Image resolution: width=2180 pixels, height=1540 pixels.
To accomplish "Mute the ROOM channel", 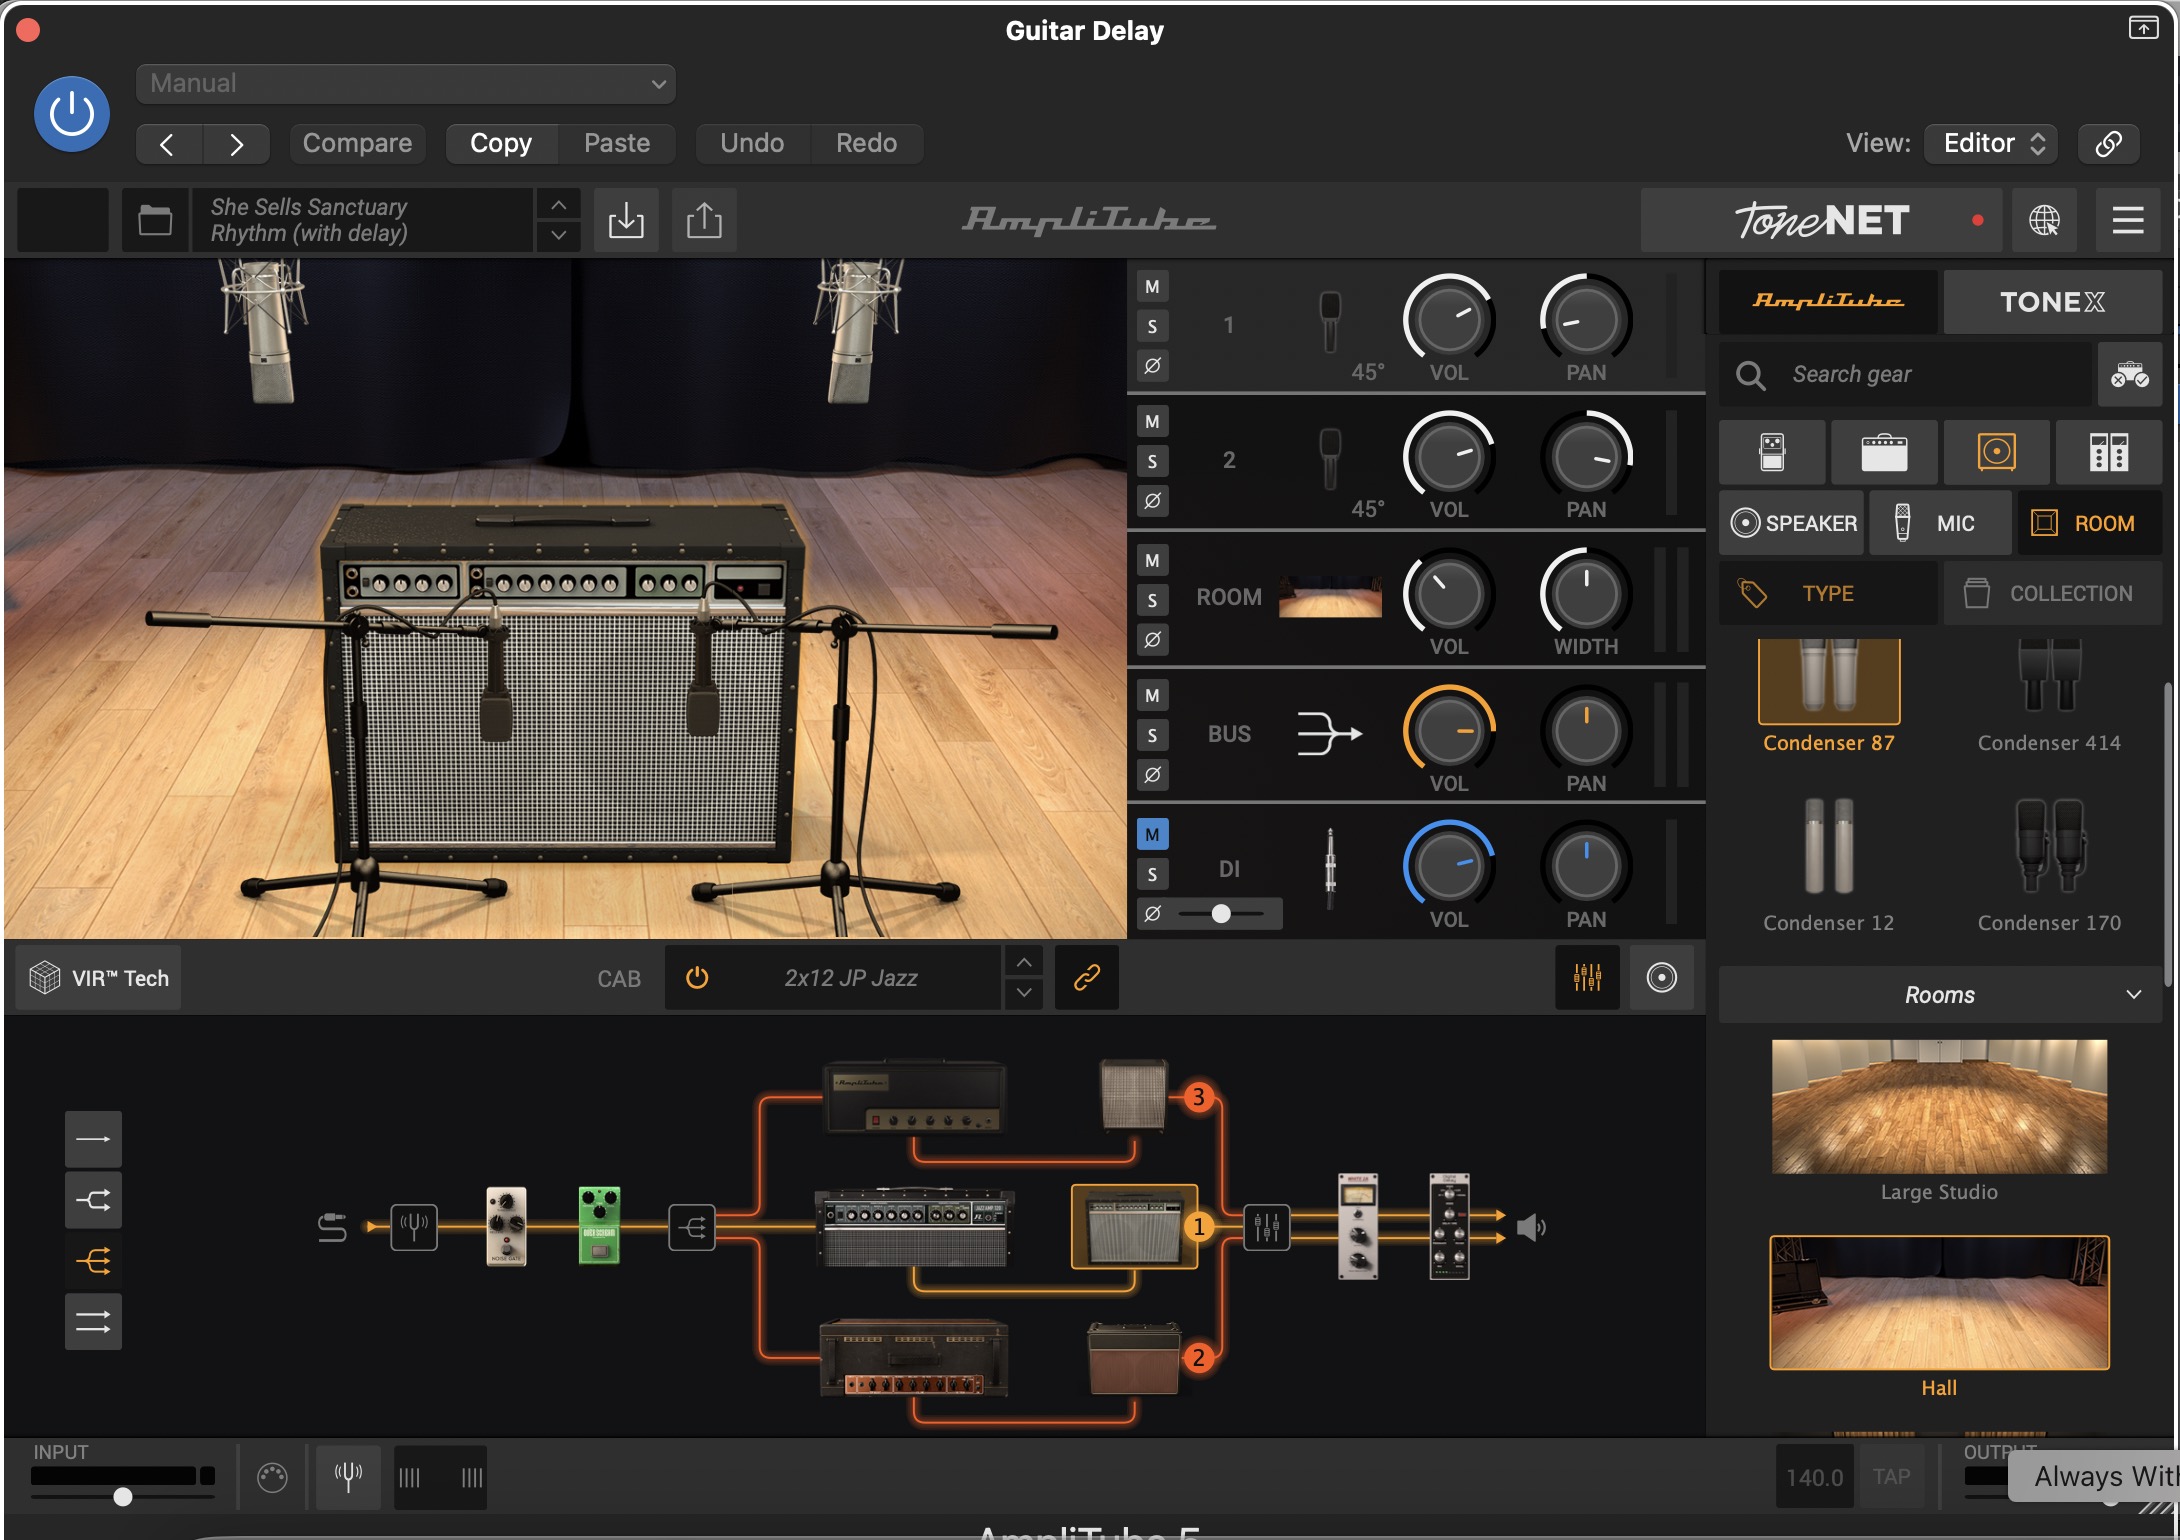I will point(1152,560).
